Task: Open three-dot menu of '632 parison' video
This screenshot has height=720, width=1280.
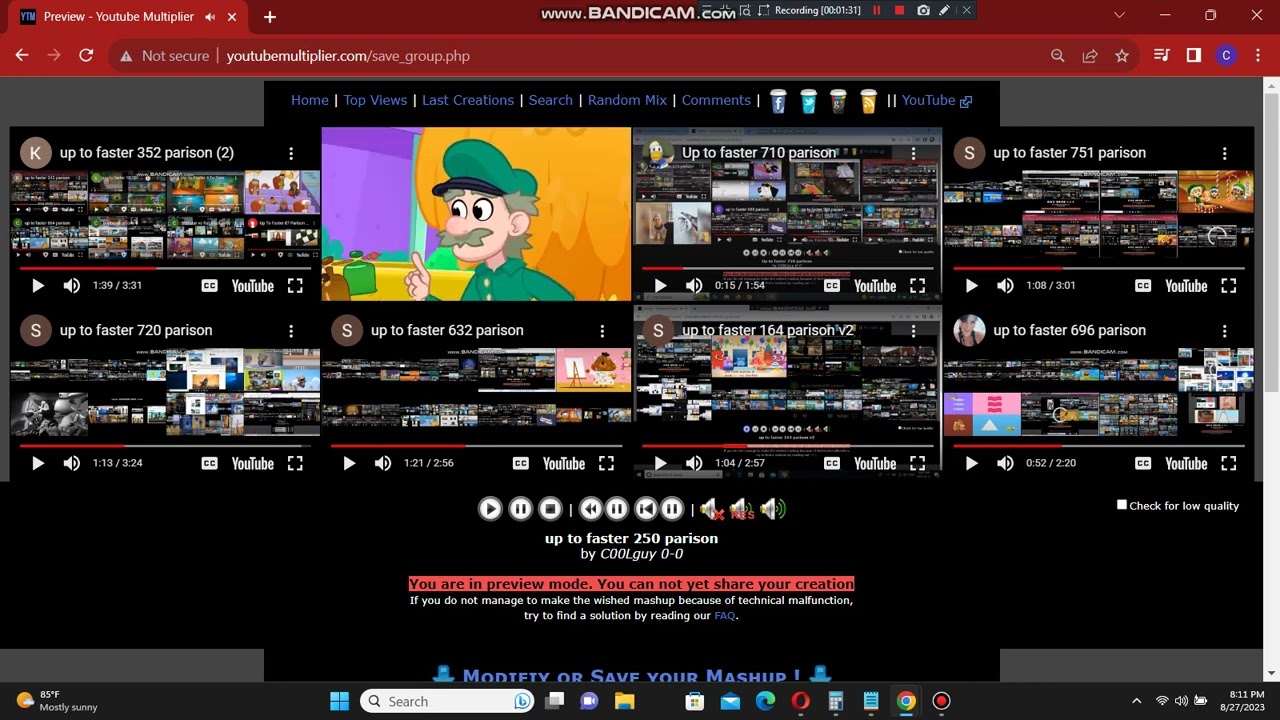Action: click(x=602, y=330)
